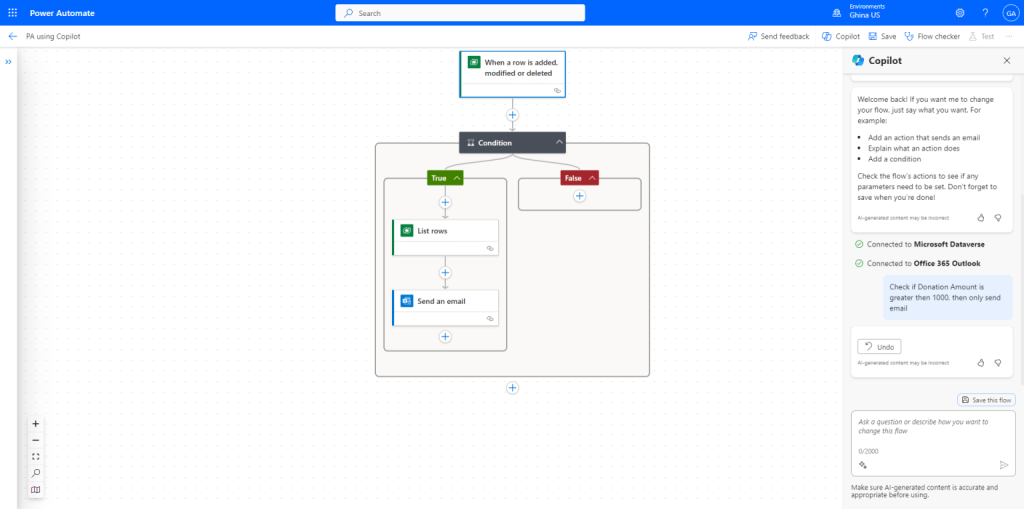
Task: Open the help question mark icon
Action: click(985, 13)
